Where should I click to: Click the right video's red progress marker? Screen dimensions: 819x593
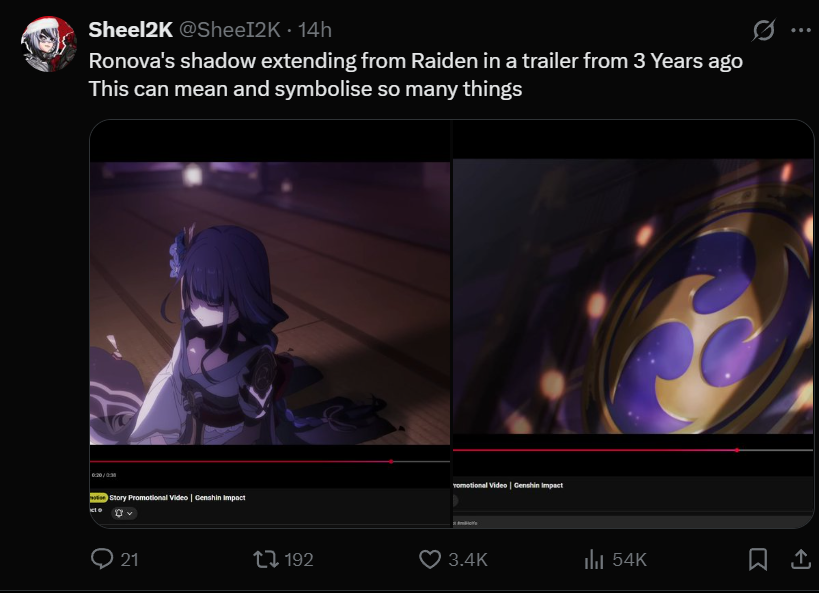[x=737, y=450]
